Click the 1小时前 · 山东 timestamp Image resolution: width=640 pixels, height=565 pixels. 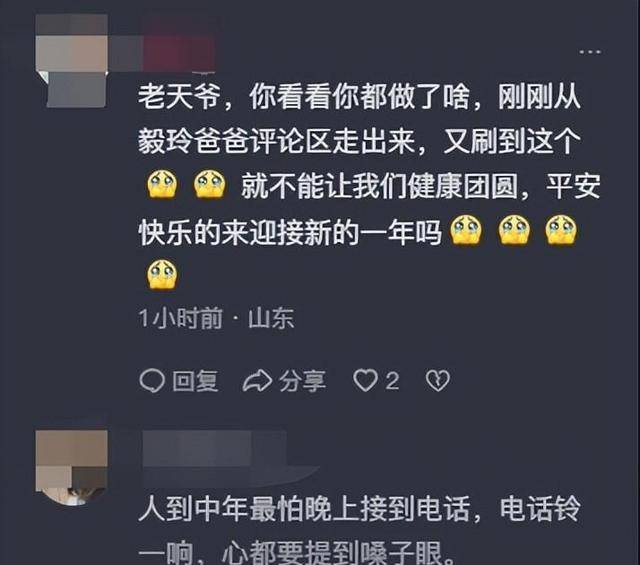(x=216, y=318)
